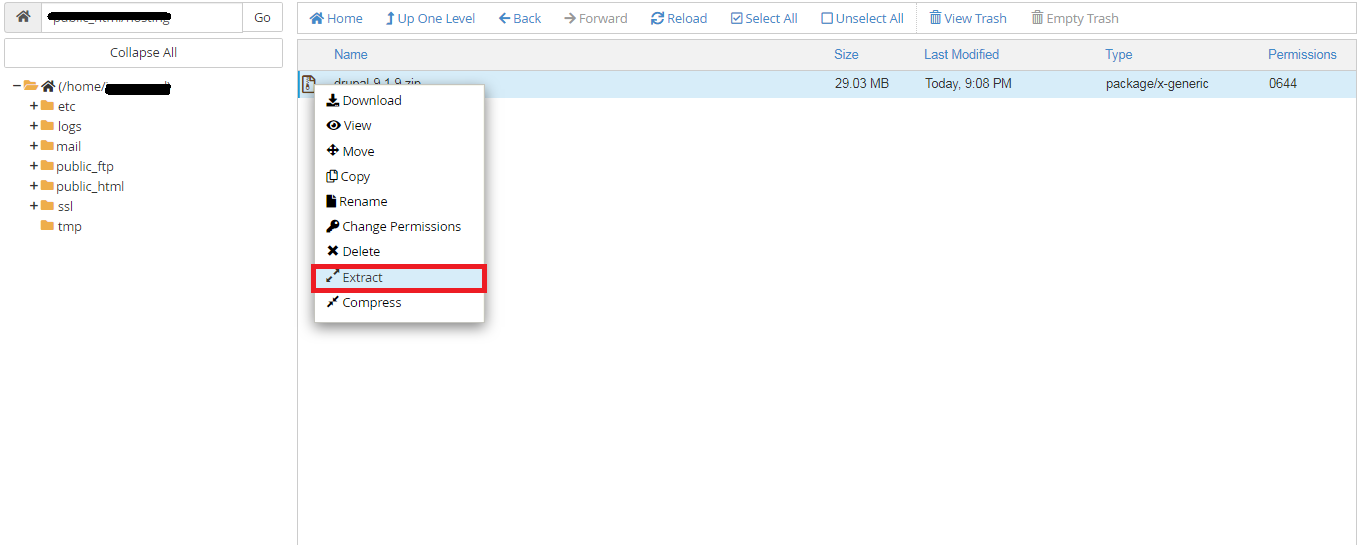
Task: Navigate Back in file manager
Action: tap(520, 18)
